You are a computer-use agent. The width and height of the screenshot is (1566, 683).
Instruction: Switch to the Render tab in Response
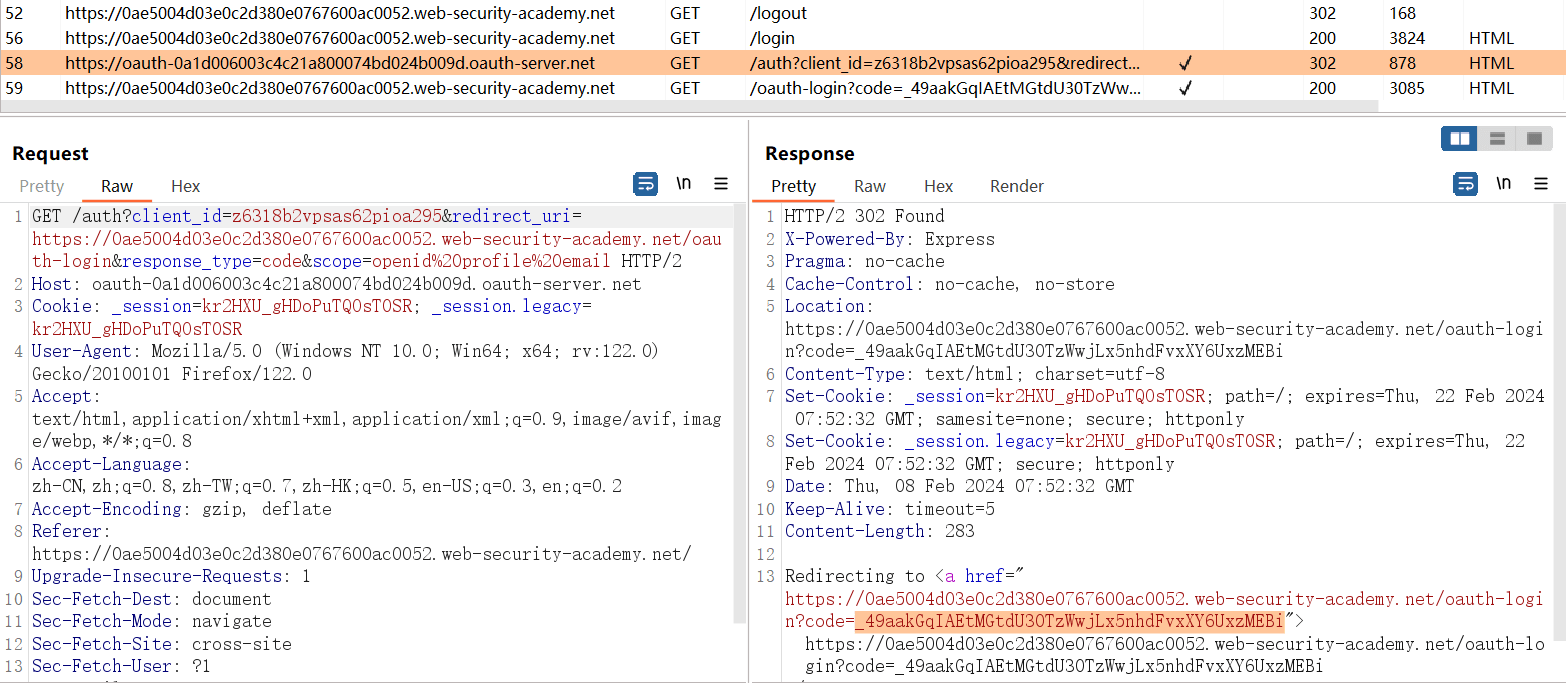[1016, 186]
